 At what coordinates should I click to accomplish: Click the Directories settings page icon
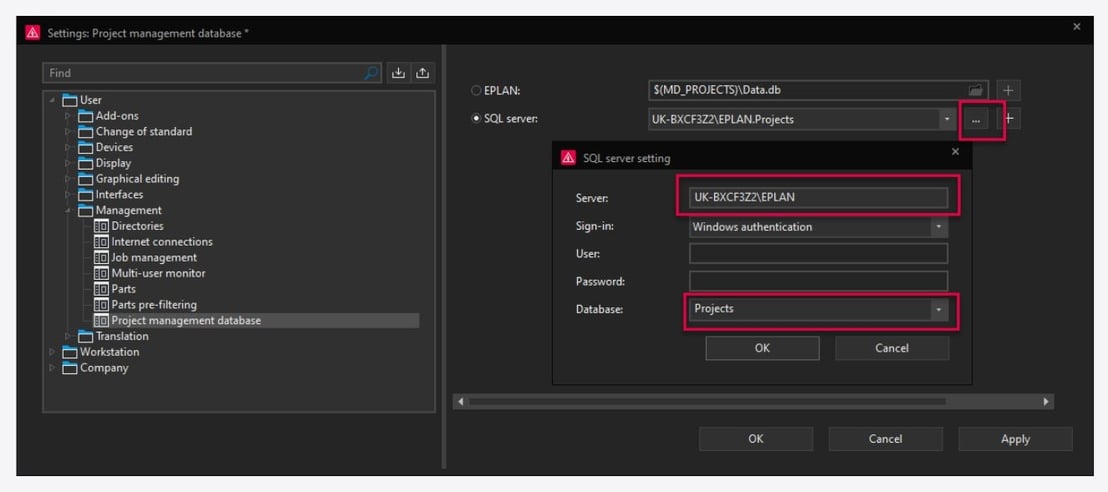click(101, 226)
